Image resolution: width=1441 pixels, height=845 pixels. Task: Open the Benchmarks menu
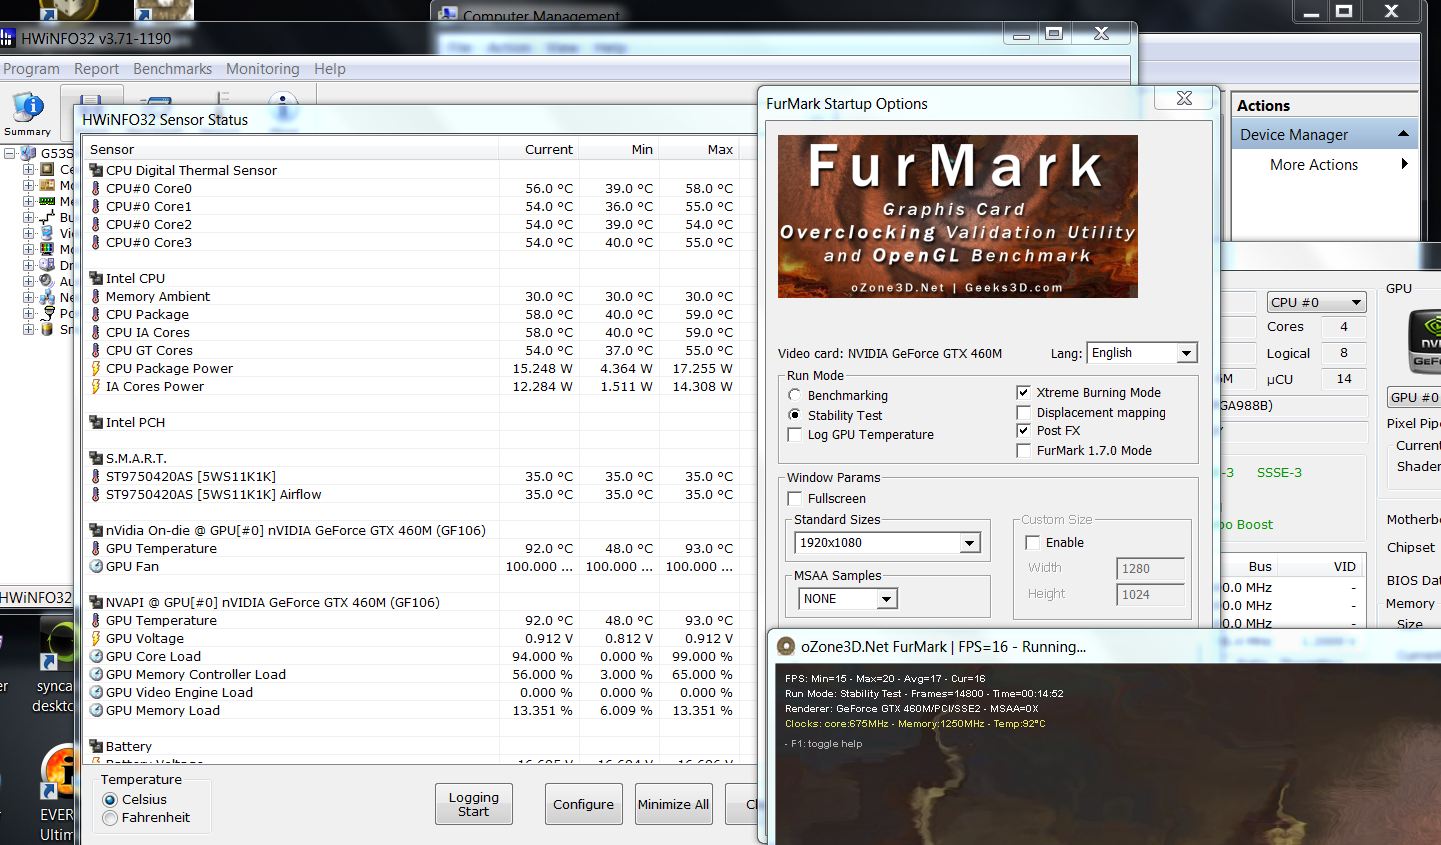[172, 69]
